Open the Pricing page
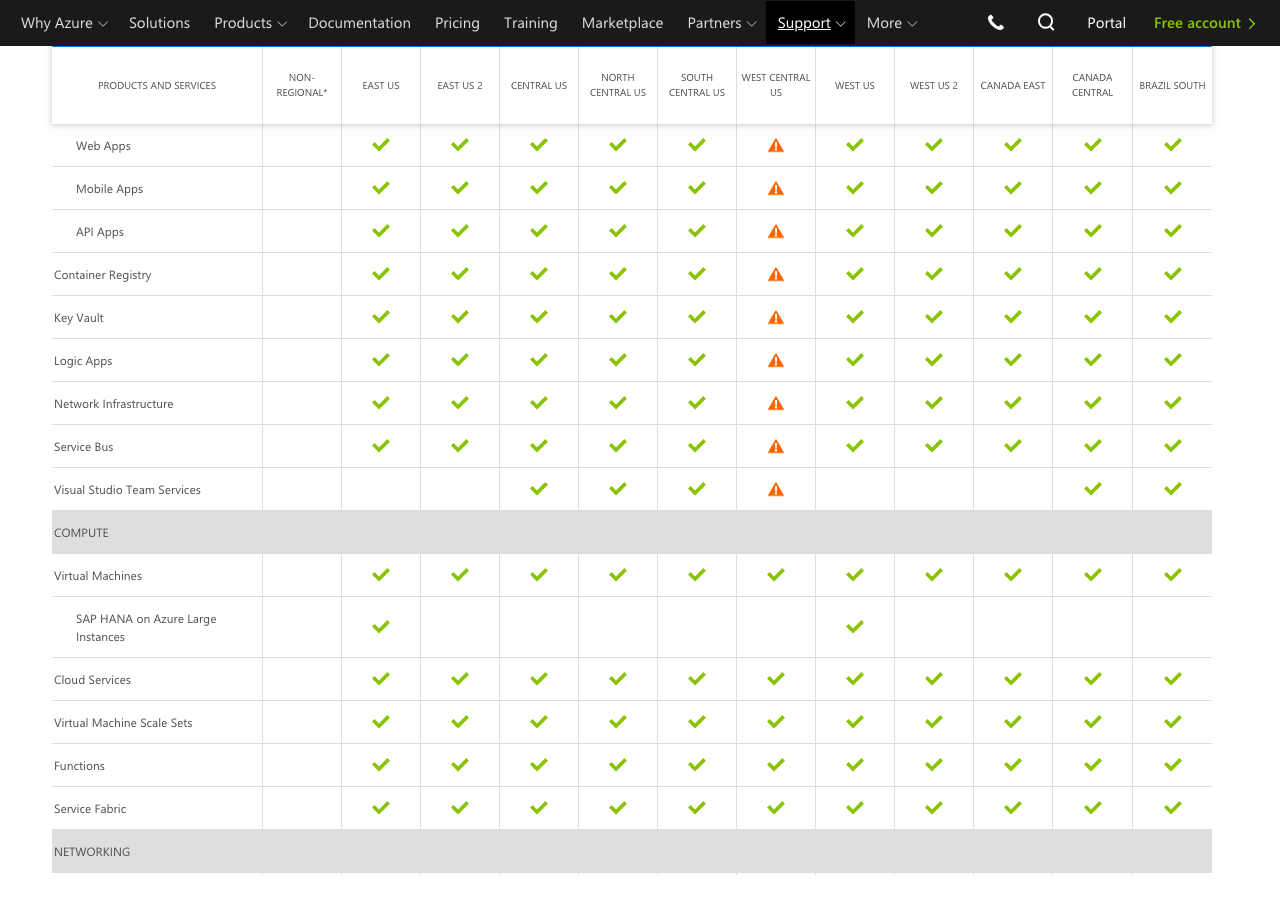Image resolution: width=1280 pixels, height=897 pixels. point(457,23)
